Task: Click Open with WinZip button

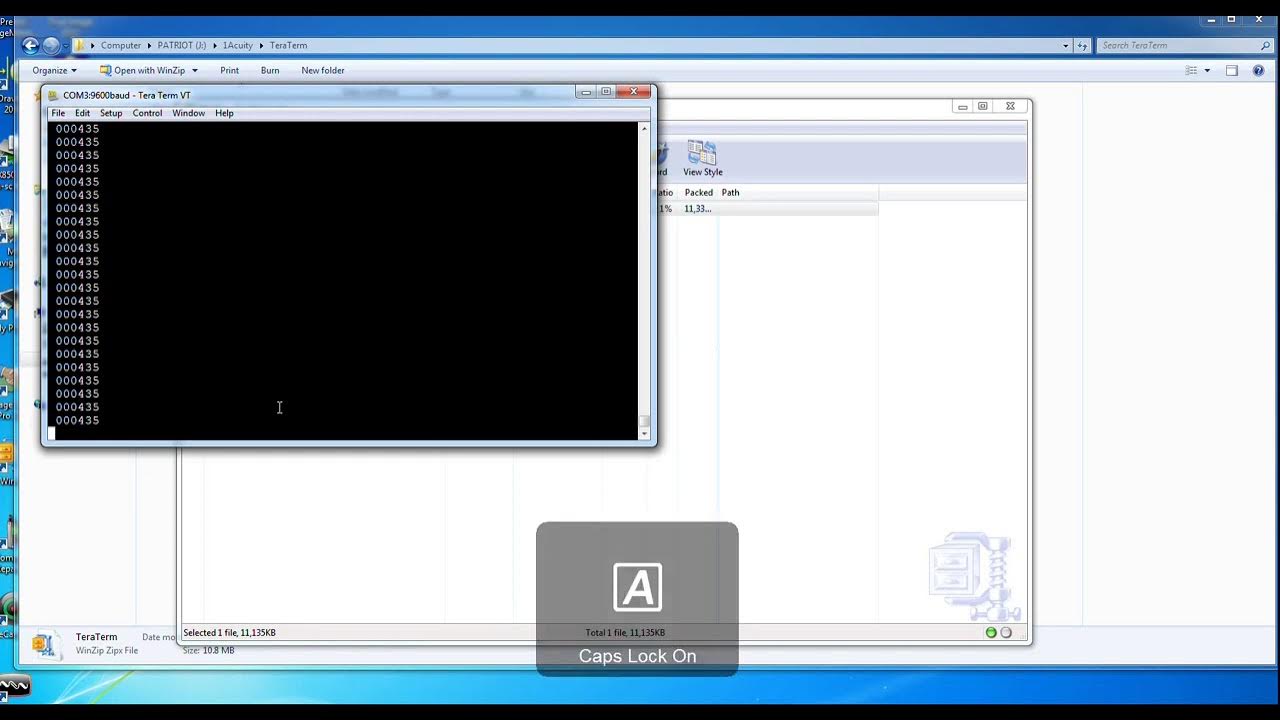Action: click(x=142, y=70)
